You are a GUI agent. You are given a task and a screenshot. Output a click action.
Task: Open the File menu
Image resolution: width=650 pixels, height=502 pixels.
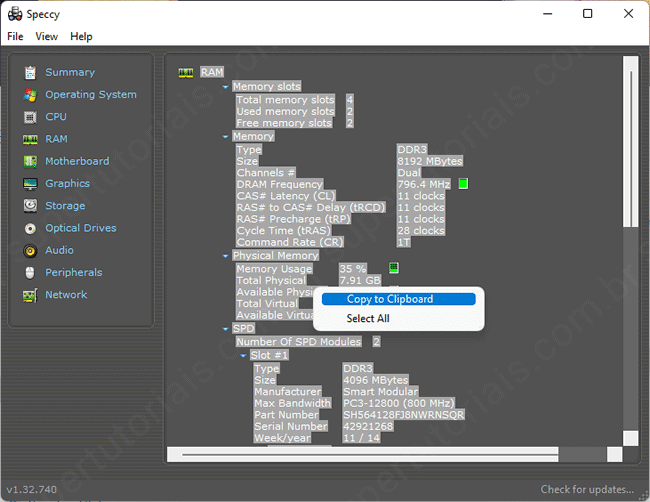[15, 37]
